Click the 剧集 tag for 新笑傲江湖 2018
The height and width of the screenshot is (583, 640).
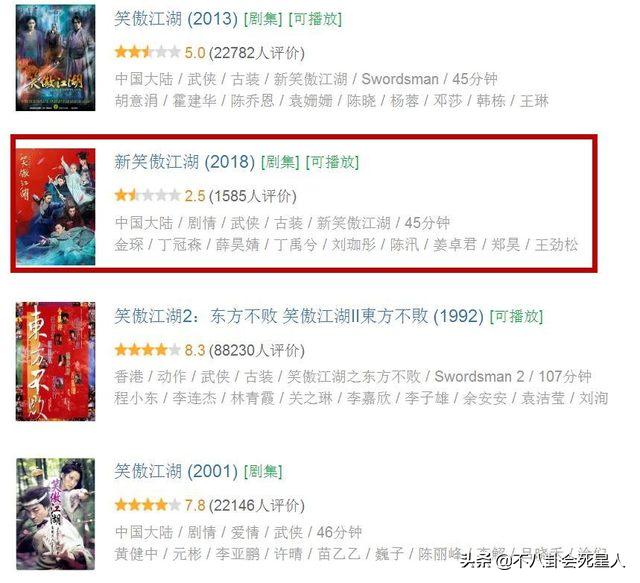pos(280,162)
